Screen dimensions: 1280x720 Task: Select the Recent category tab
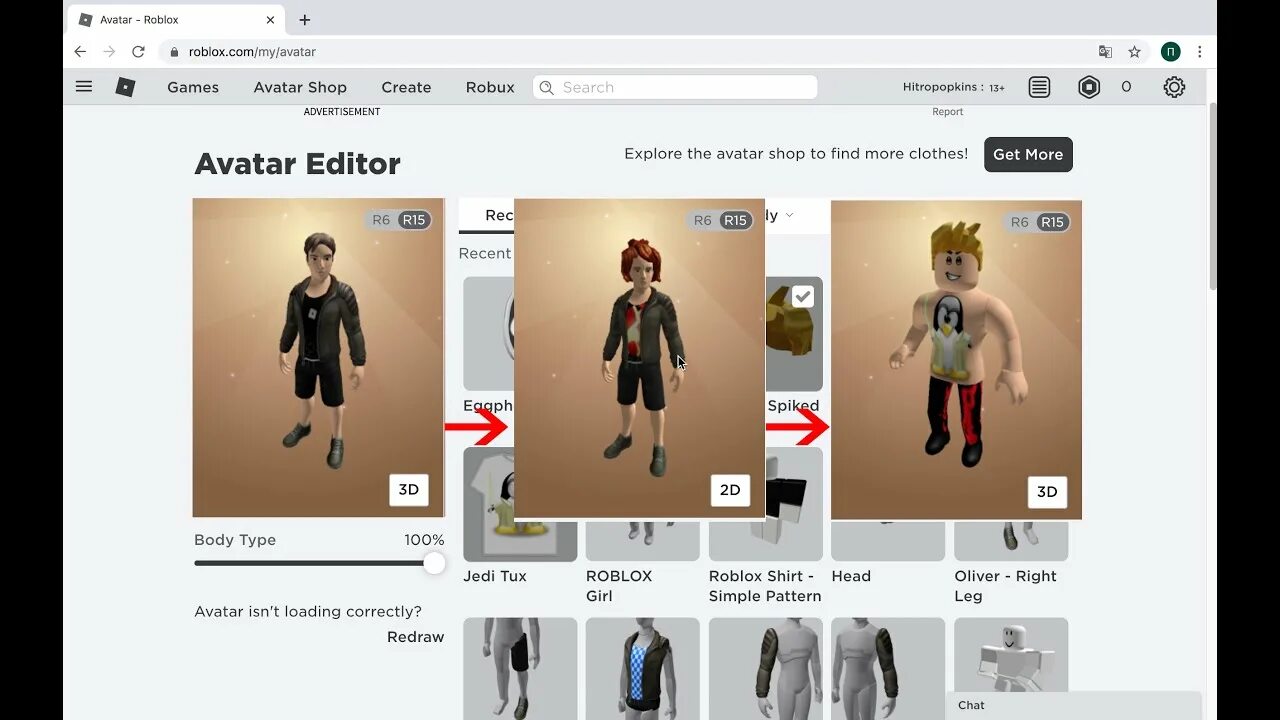click(x=487, y=215)
